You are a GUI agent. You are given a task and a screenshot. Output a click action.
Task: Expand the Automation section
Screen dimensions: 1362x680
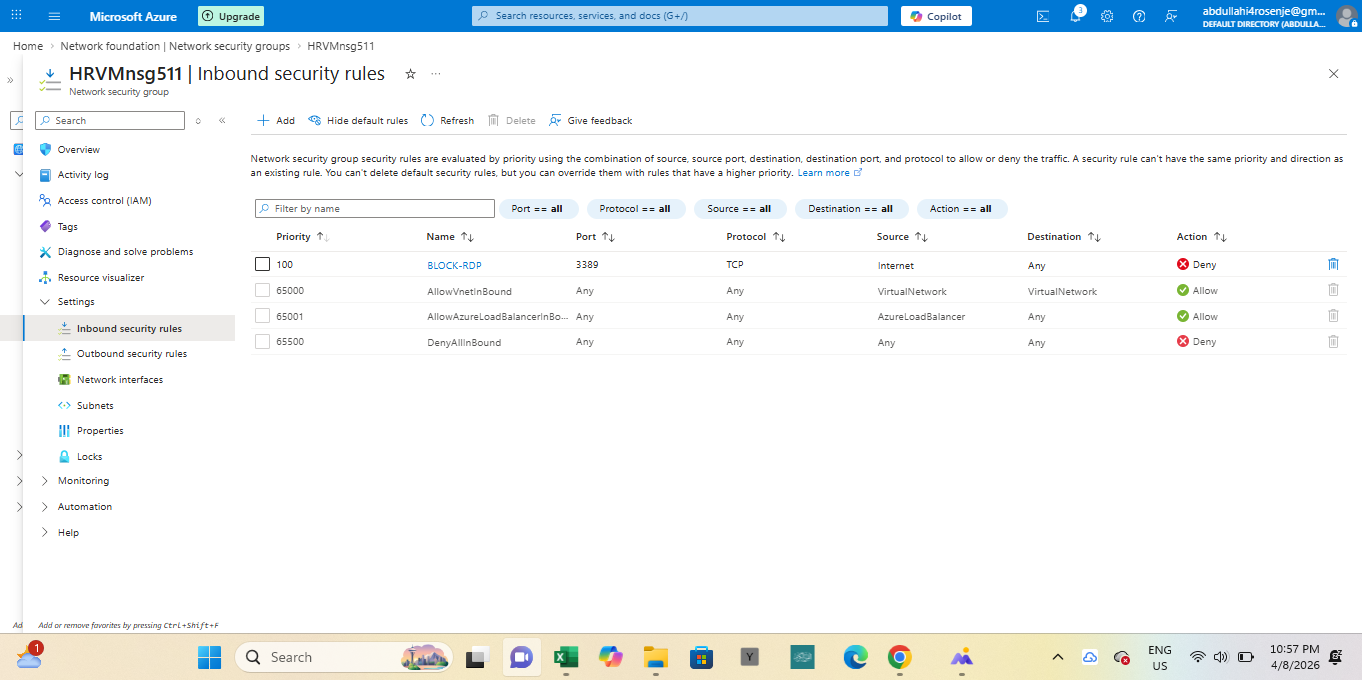click(44, 506)
